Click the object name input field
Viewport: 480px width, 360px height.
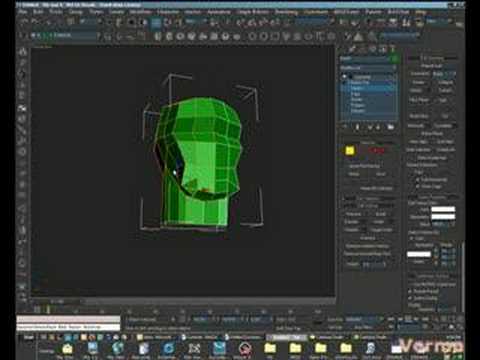pyautogui.click(x=364, y=59)
